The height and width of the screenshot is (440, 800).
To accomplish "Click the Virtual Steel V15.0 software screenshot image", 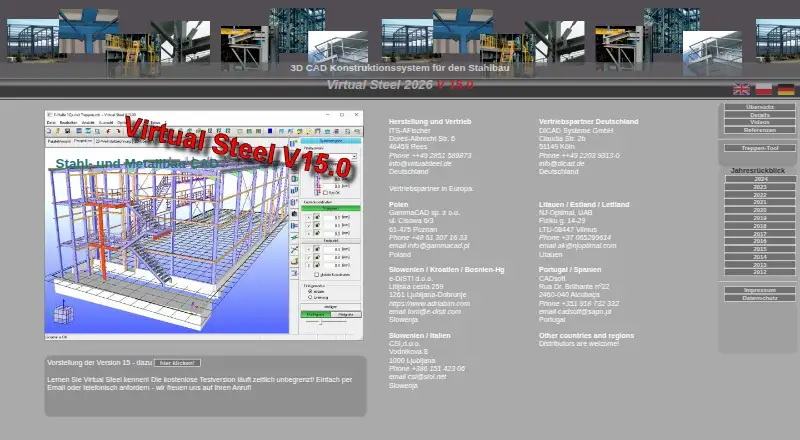I will [204, 225].
